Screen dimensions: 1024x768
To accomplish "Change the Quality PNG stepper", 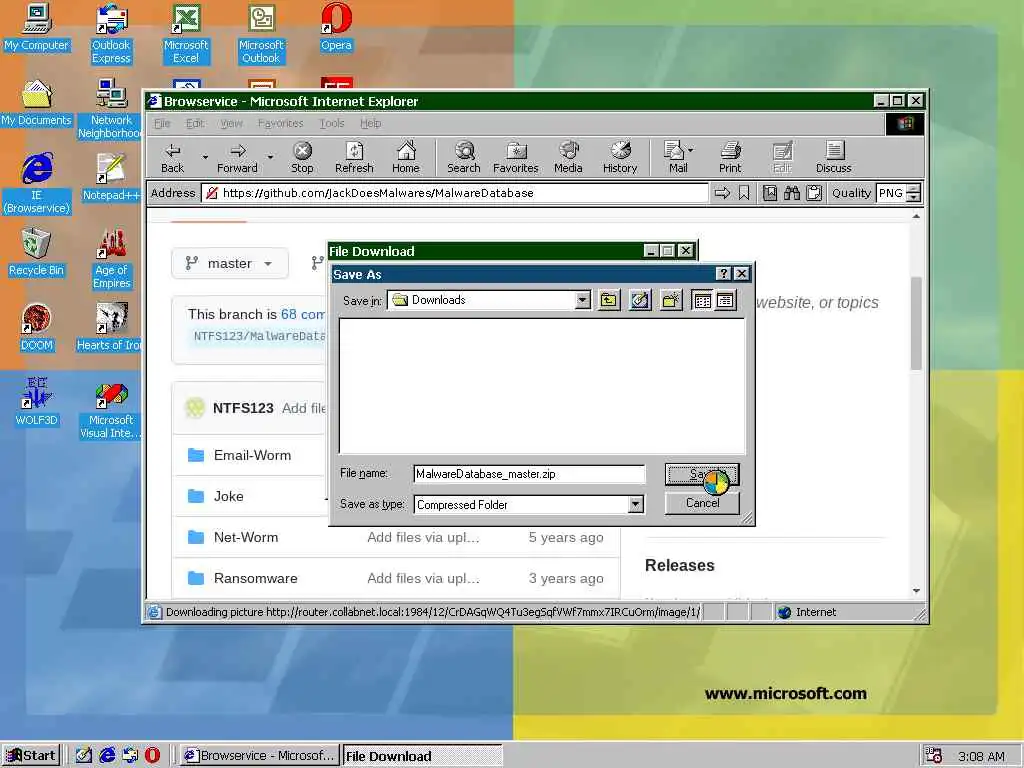I will click(x=914, y=193).
